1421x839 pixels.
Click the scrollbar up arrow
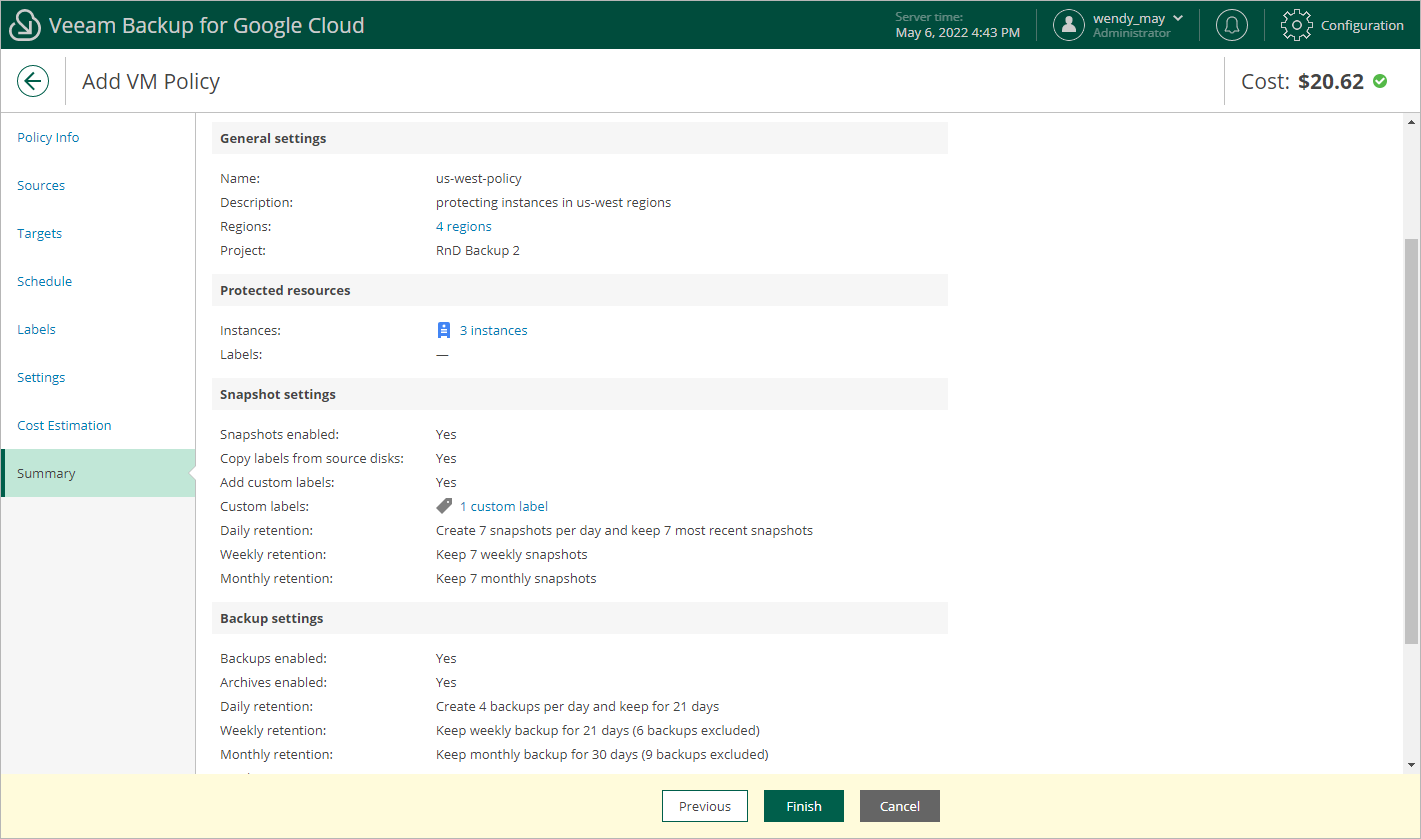coord(1411,120)
